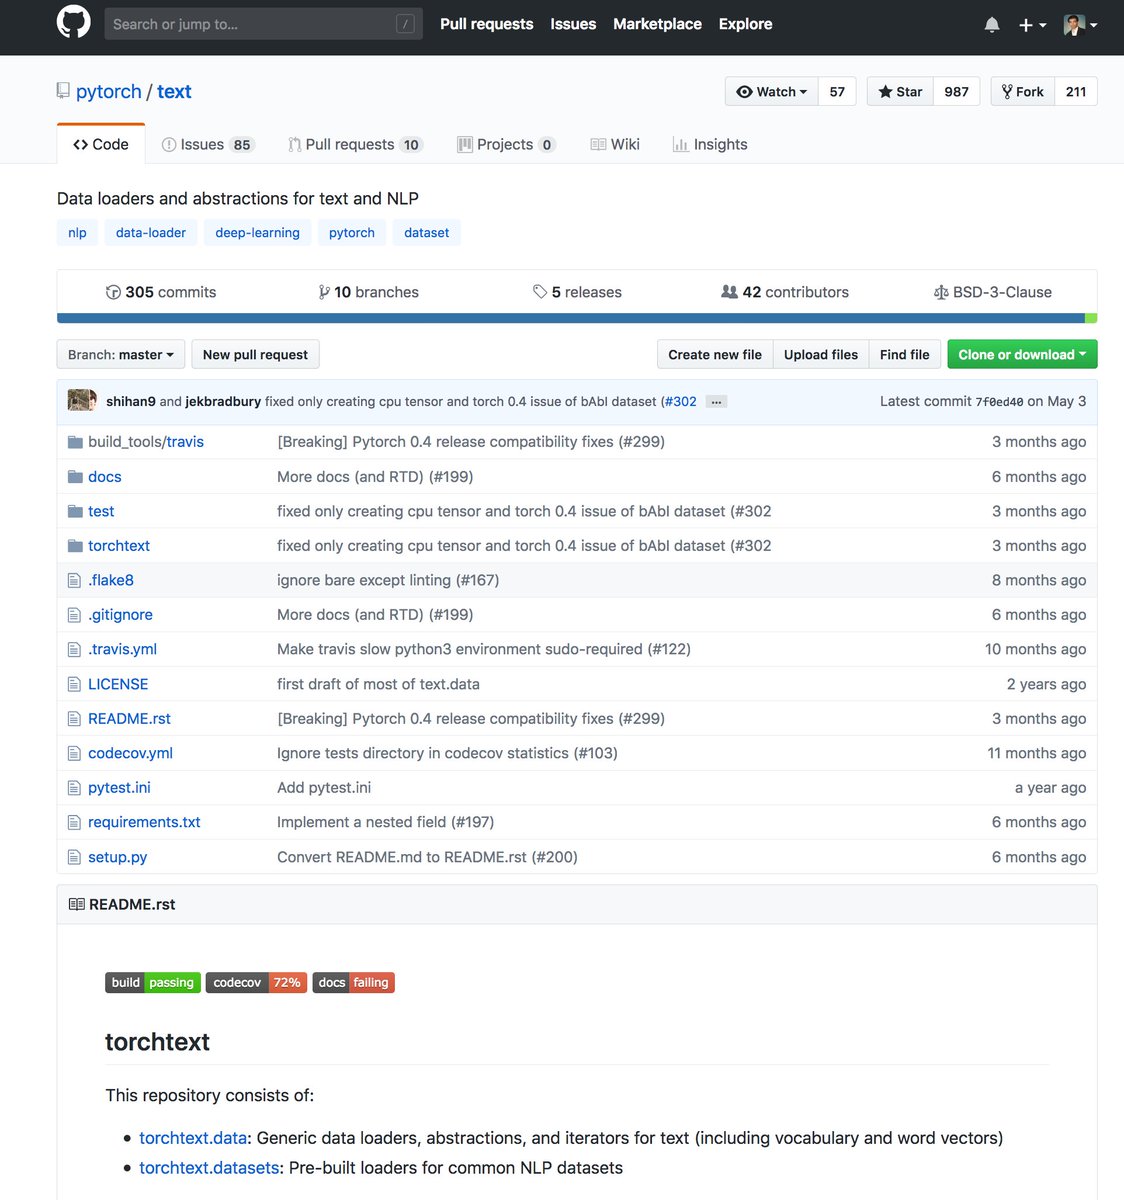
Task: Open the pytorch organization link
Action: [109, 92]
